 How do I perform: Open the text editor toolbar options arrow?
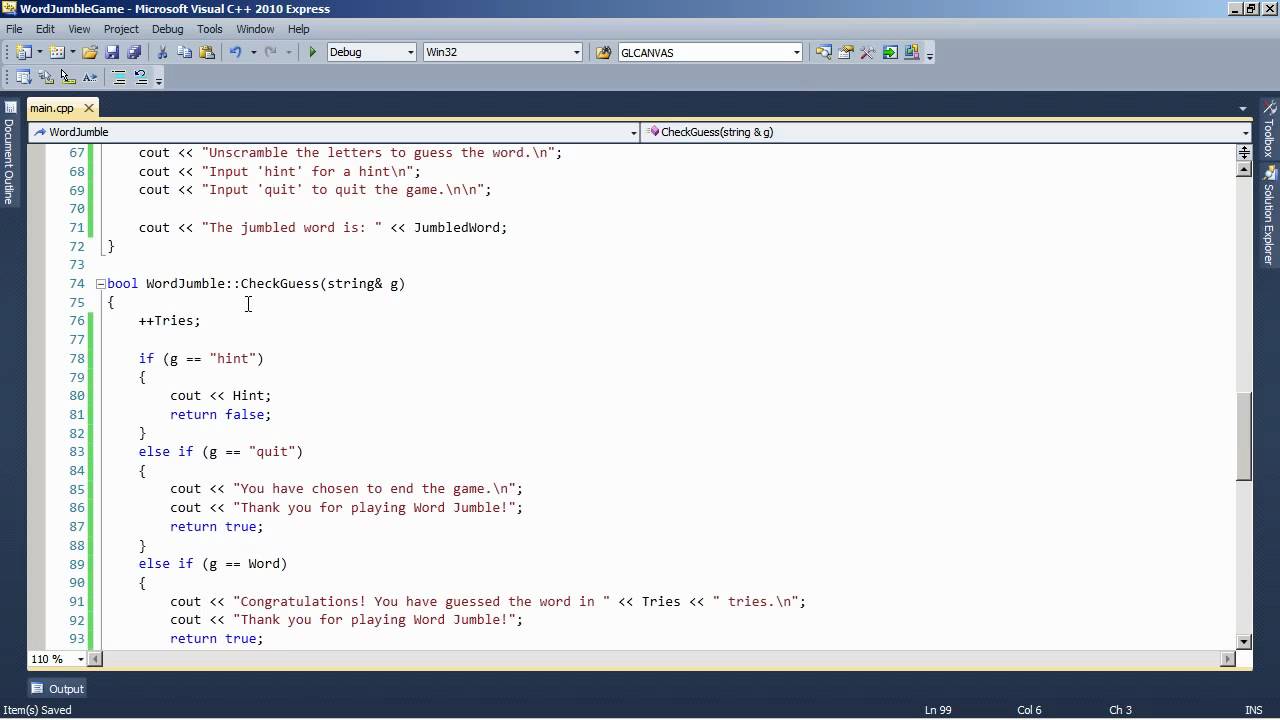pos(158,79)
